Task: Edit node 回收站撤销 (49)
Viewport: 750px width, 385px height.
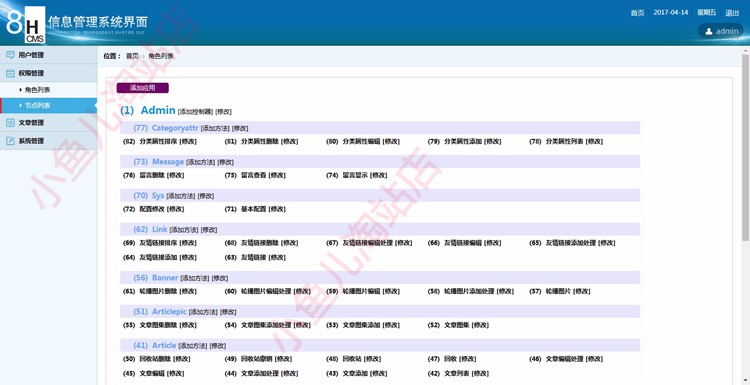Action: pos(283,359)
